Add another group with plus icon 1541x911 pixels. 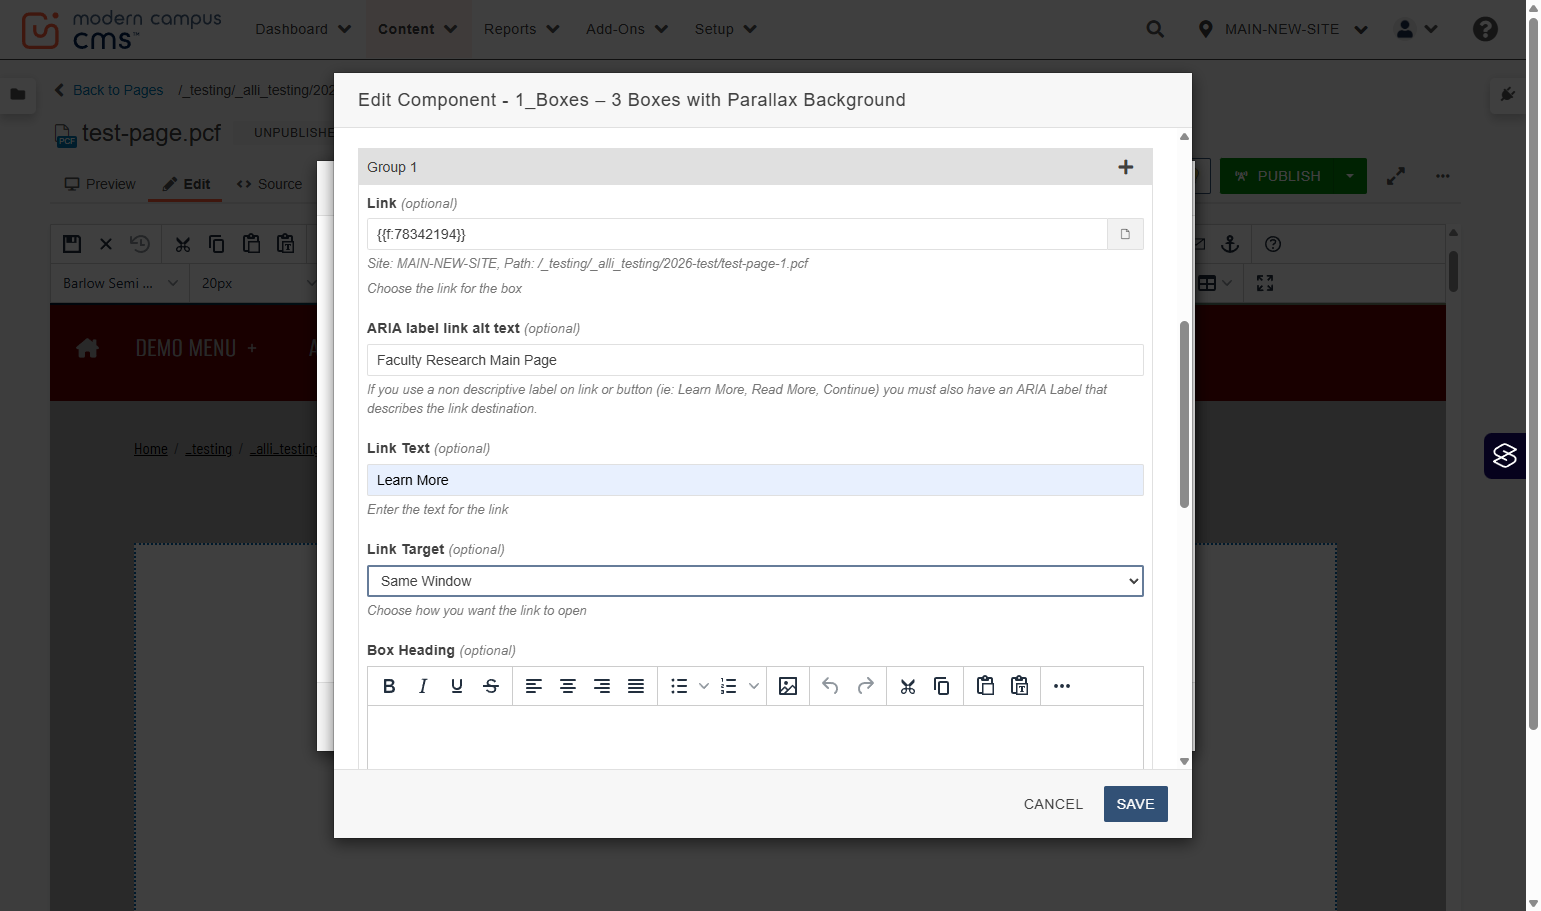tap(1126, 167)
